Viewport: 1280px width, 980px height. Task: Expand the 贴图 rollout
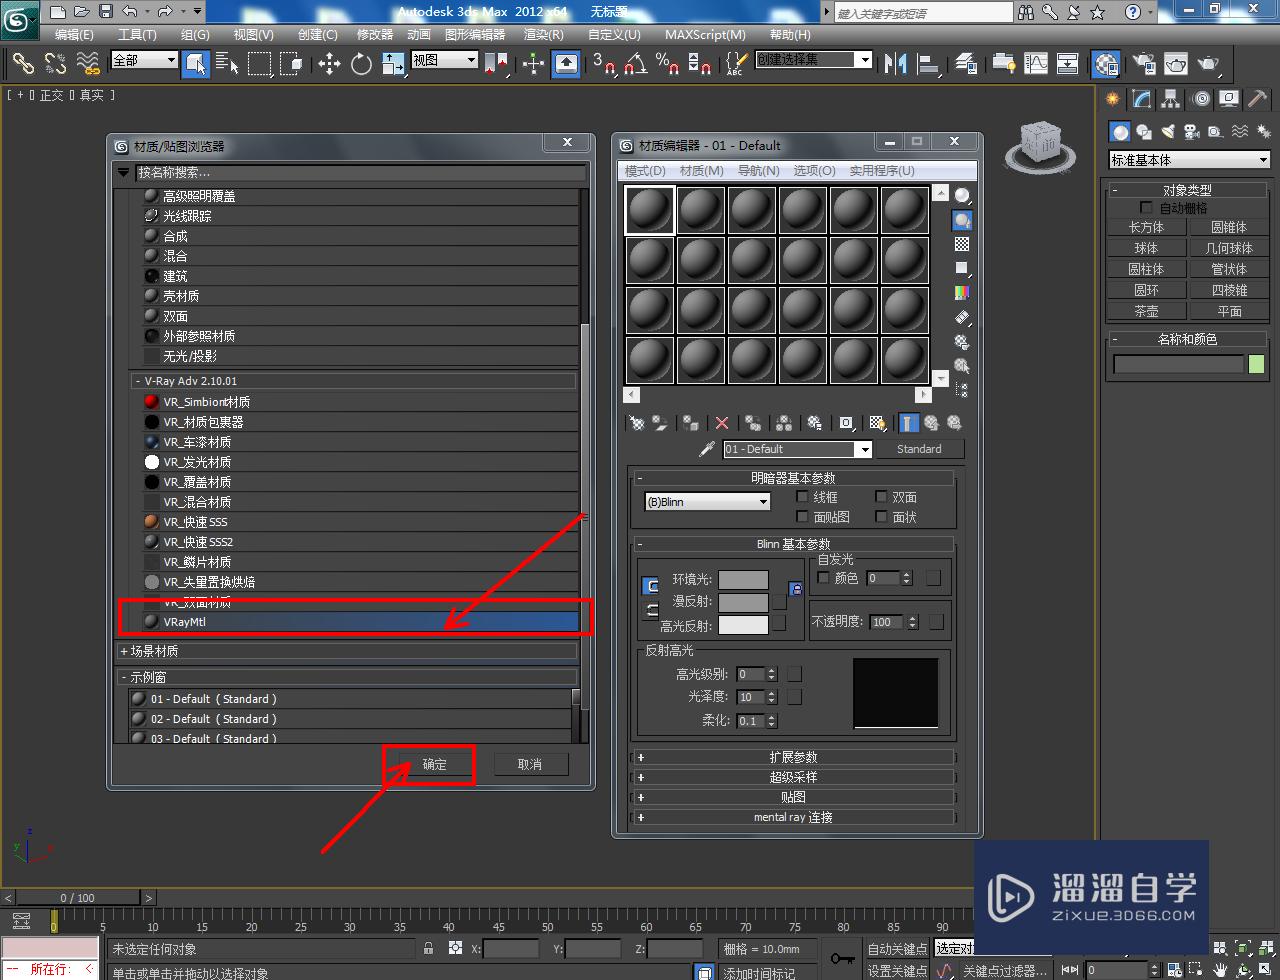point(794,797)
